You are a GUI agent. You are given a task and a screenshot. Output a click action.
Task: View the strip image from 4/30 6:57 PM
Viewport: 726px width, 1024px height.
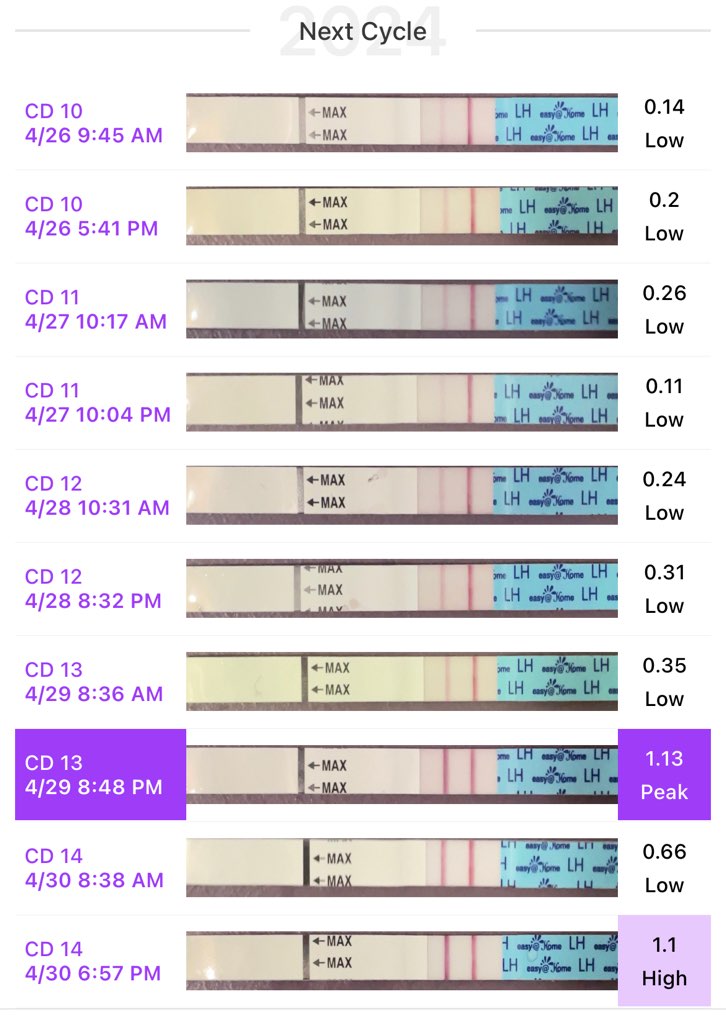click(401, 961)
